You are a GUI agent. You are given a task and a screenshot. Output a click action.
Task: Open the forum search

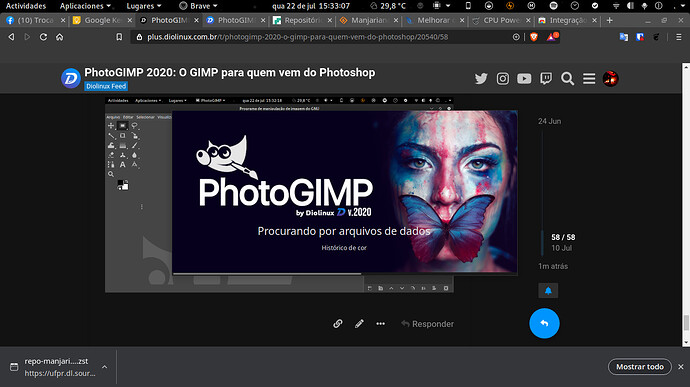(x=567, y=78)
